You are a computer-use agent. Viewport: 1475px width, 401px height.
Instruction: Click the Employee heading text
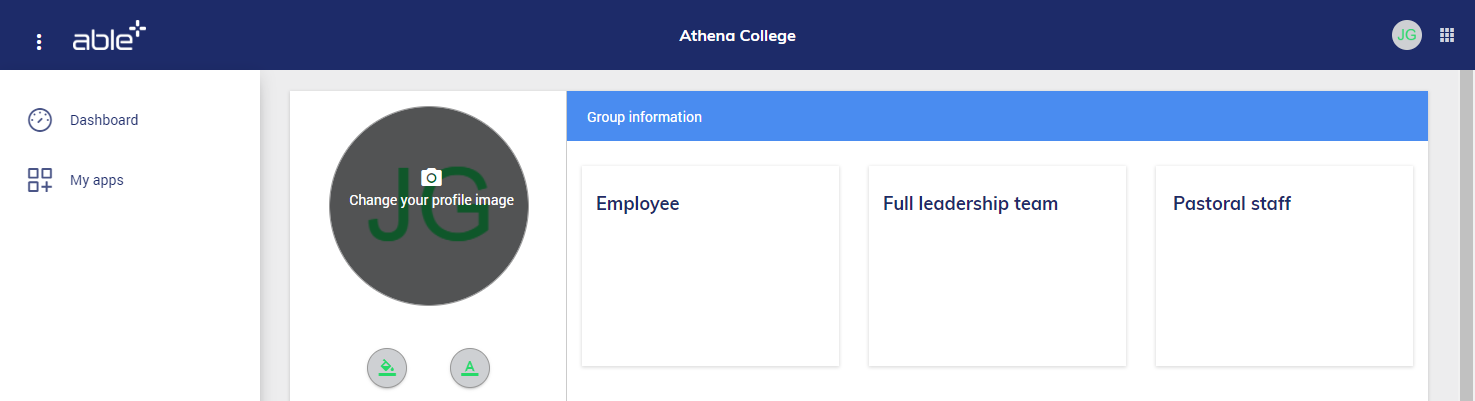[x=638, y=204]
